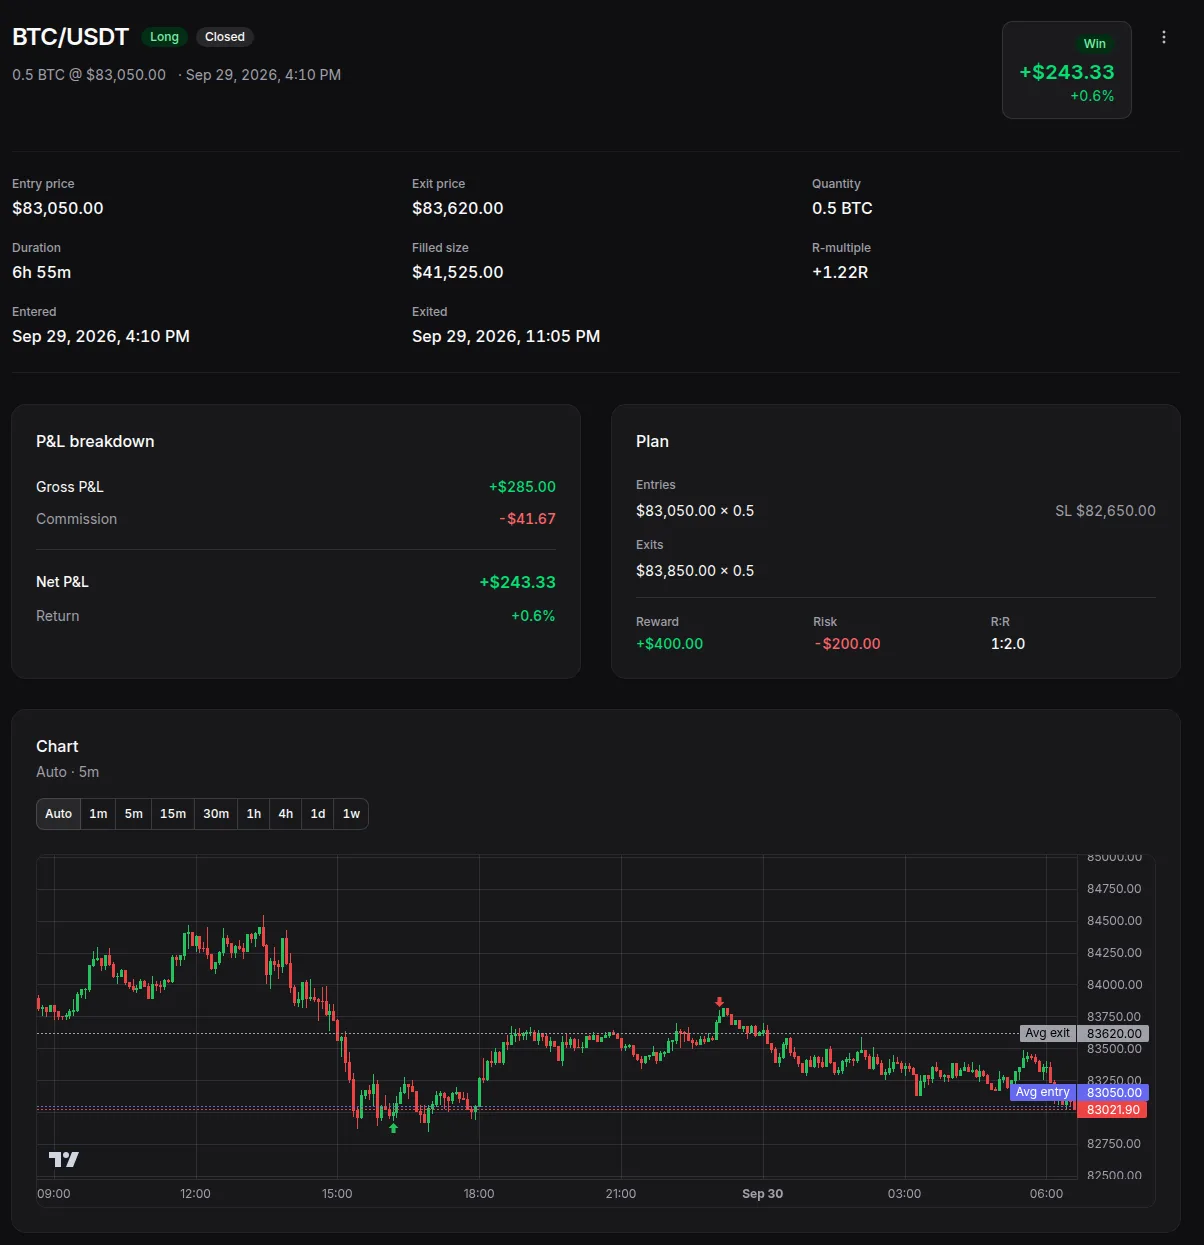Click the planned entry $83,050.00 × 0.5
Image resolution: width=1204 pixels, height=1245 pixels.
(x=695, y=511)
